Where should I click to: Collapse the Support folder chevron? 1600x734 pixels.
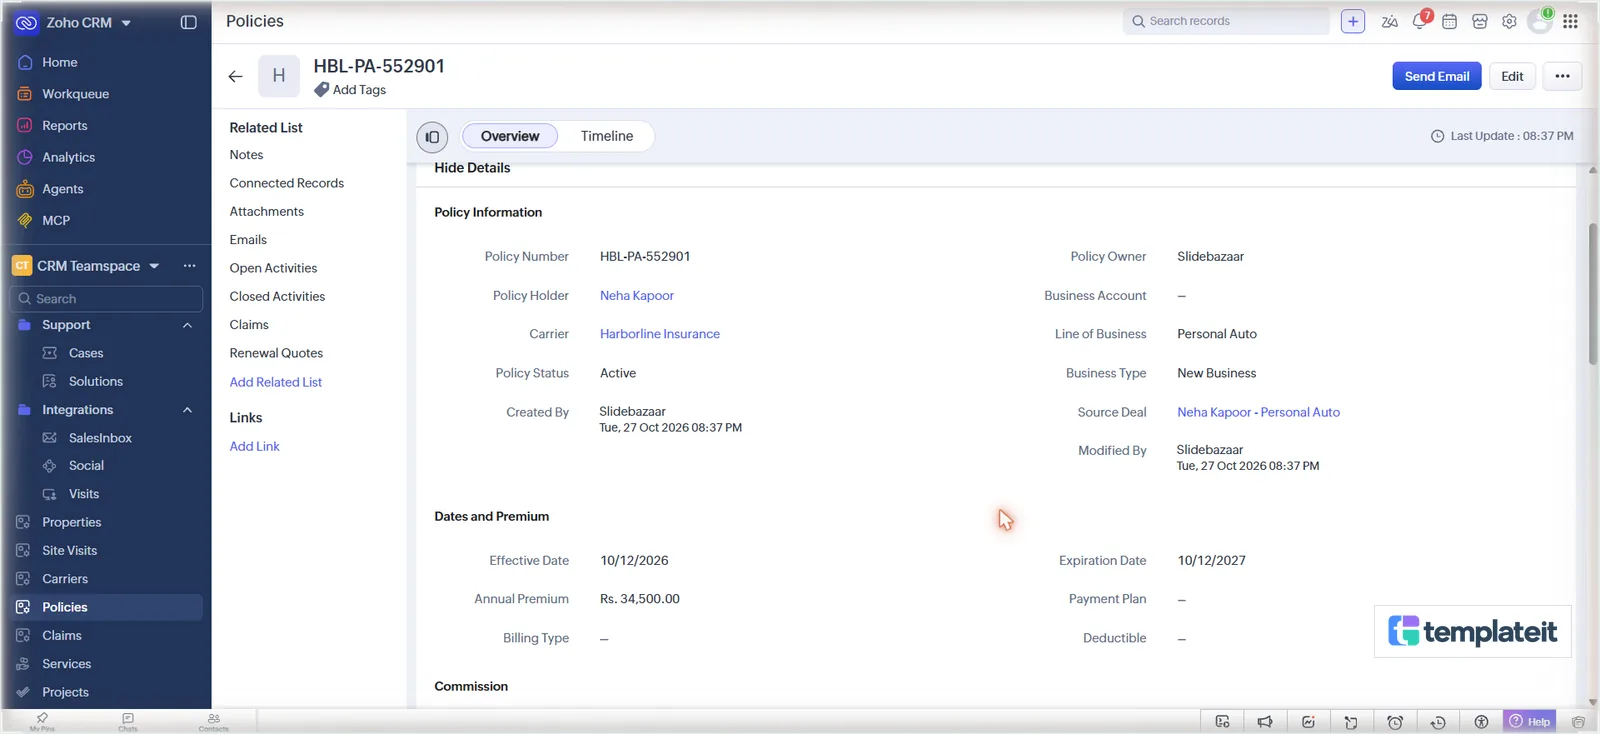click(x=187, y=325)
